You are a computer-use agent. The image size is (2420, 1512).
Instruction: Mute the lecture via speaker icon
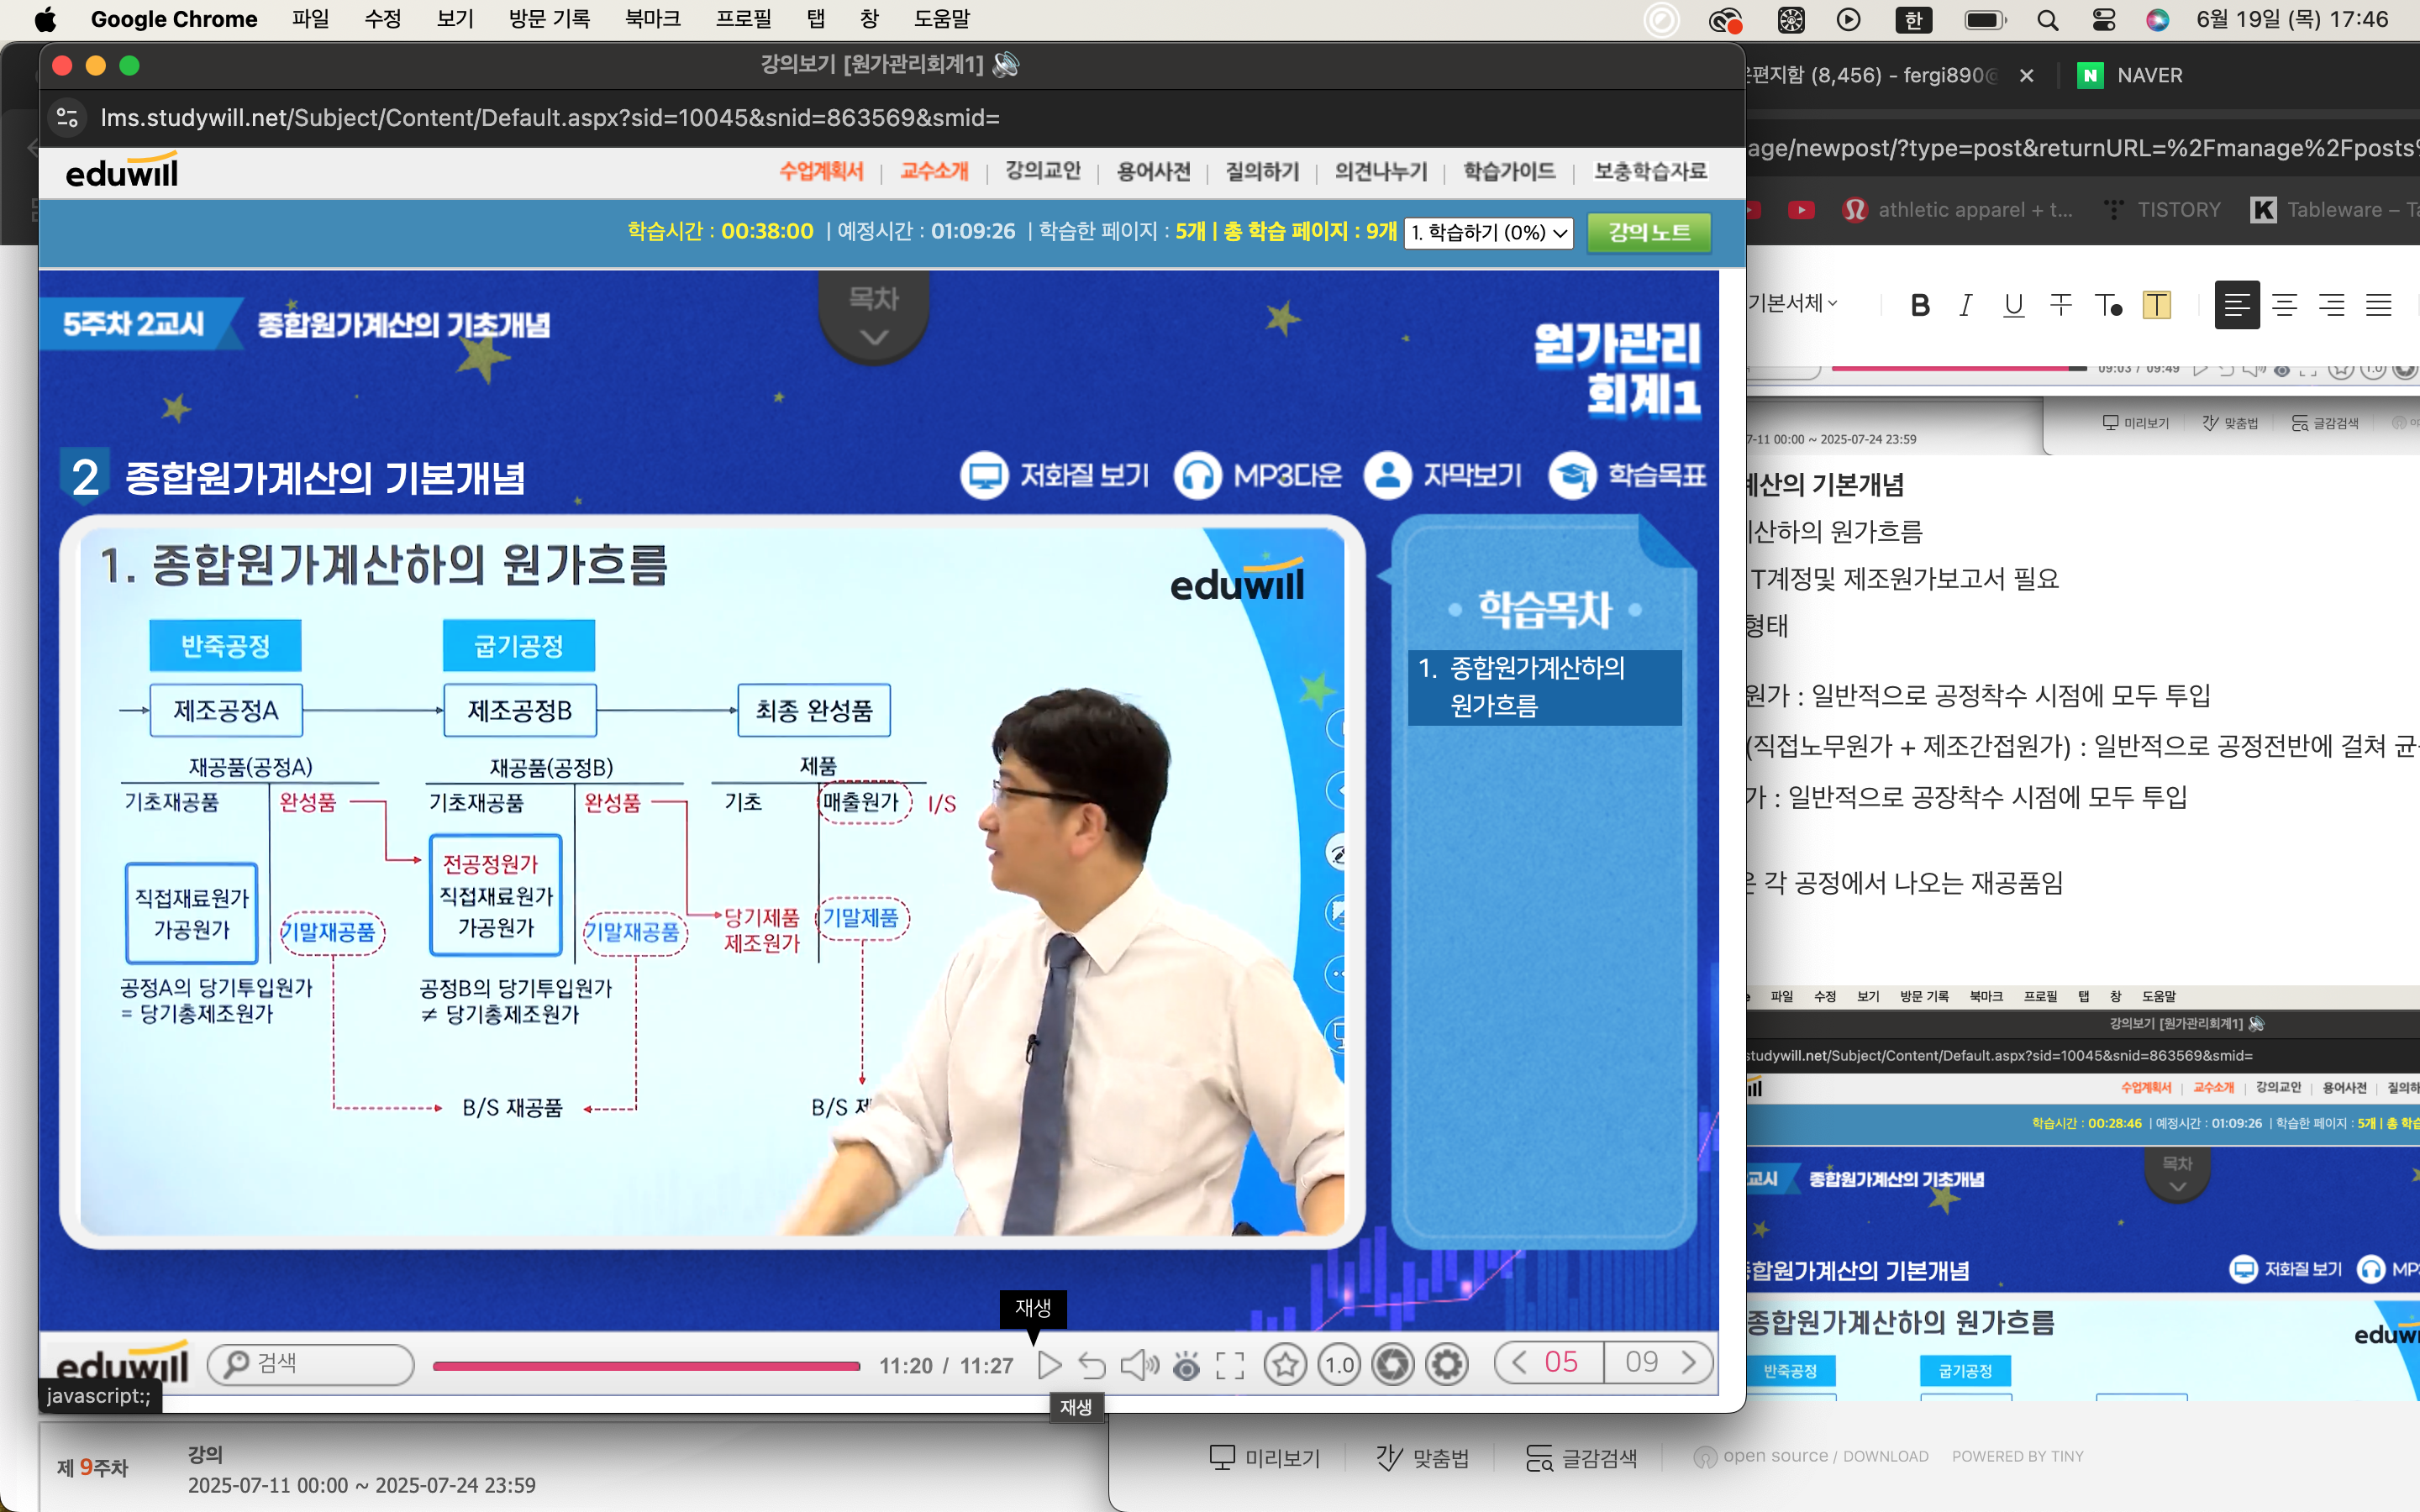[x=1138, y=1364]
